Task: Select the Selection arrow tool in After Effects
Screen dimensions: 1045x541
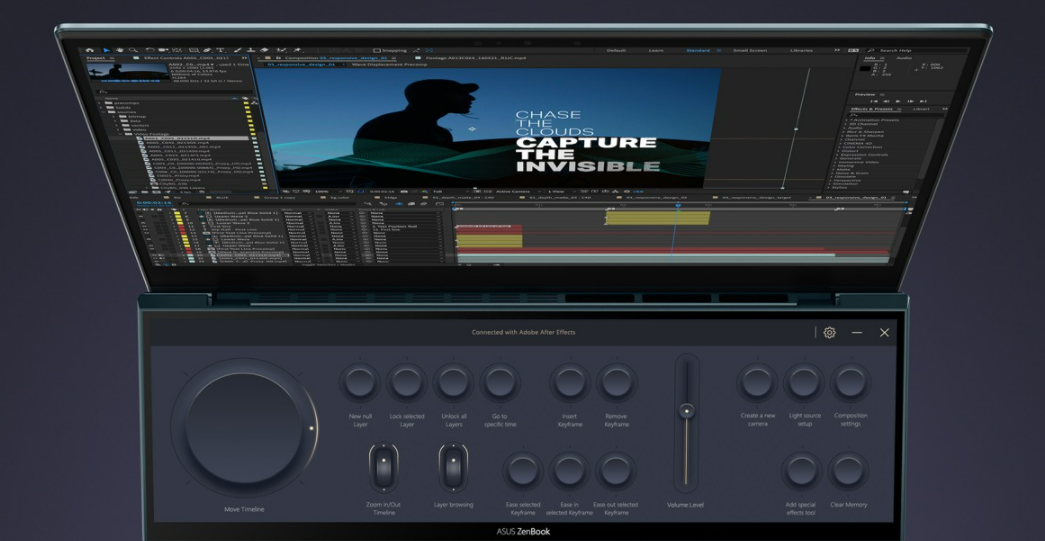Action: 108,50
